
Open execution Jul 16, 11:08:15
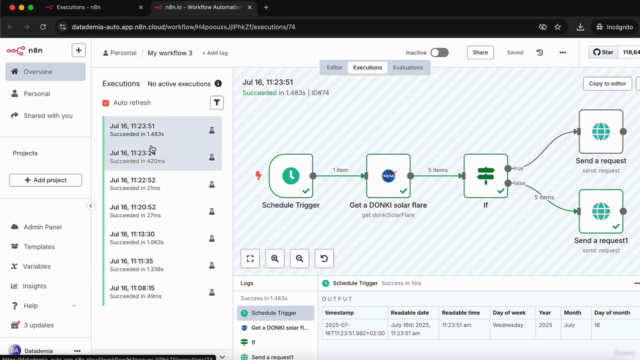pyautogui.click(x=163, y=292)
